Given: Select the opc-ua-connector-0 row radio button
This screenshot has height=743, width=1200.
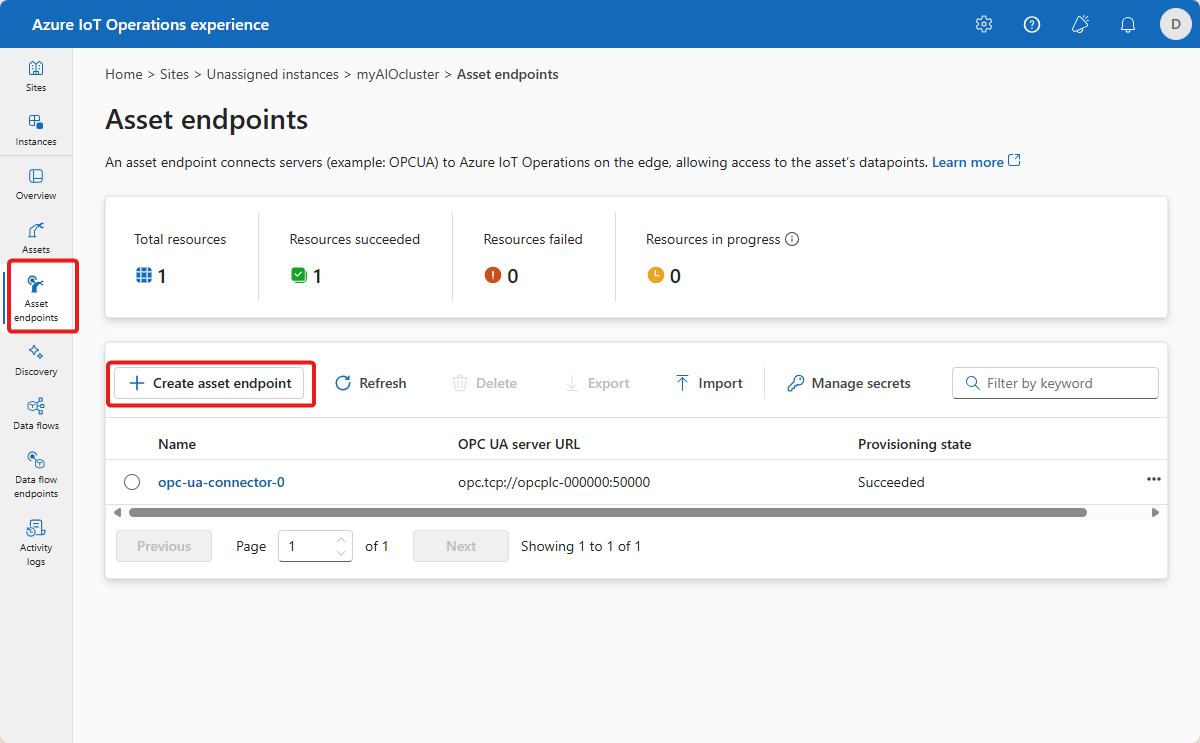Looking at the screenshot, I should (132, 482).
